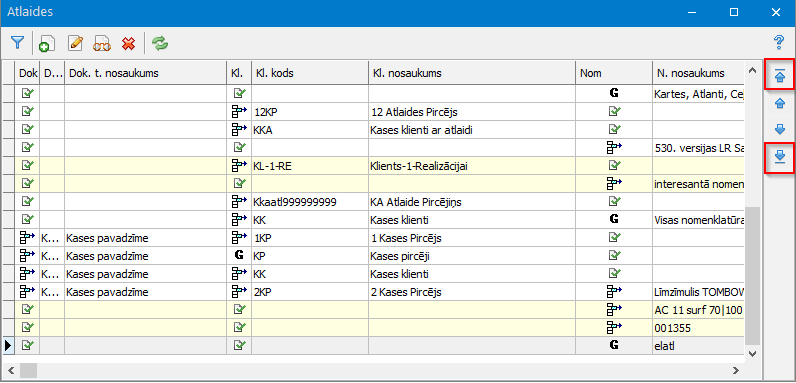Move row to the very top
This screenshot has height=383, width=796.
(x=780, y=76)
